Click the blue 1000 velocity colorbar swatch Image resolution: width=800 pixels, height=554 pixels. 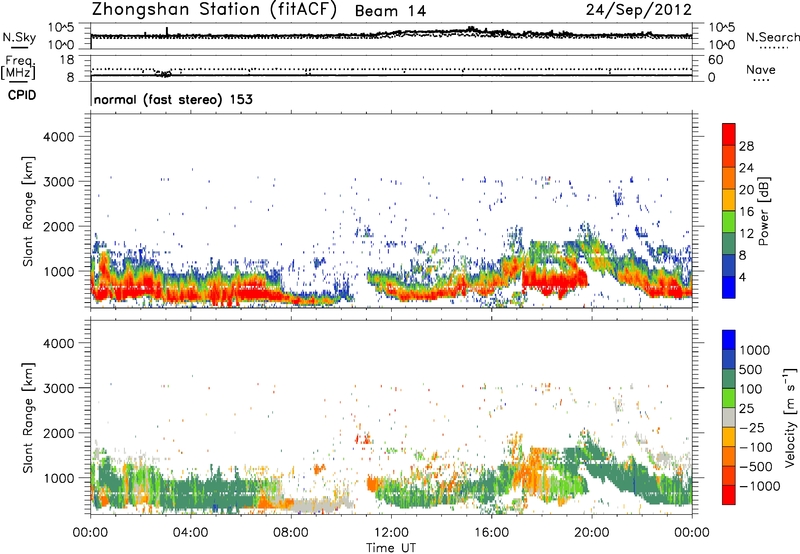[729, 340]
